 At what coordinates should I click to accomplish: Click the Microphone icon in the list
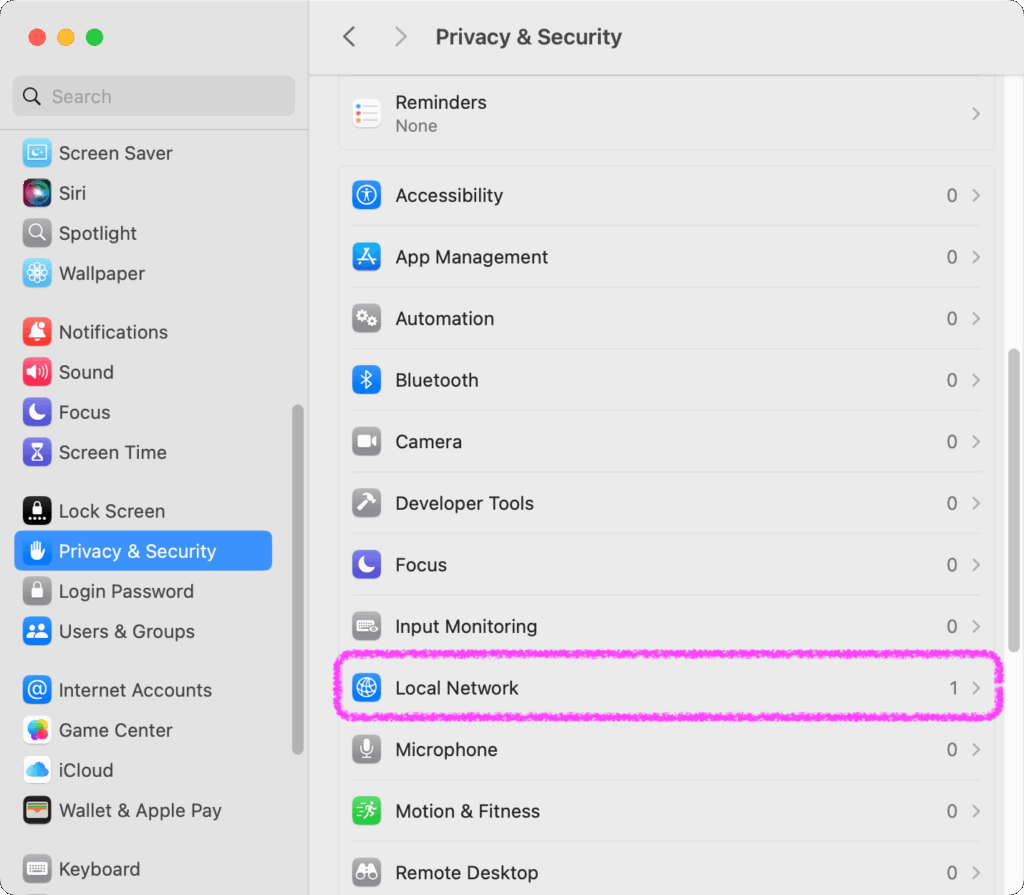pos(366,750)
